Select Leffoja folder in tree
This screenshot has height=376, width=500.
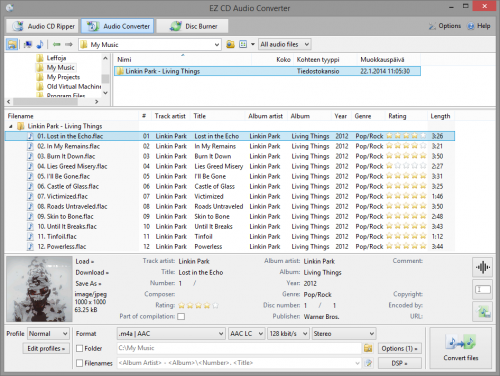tap(56, 58)
